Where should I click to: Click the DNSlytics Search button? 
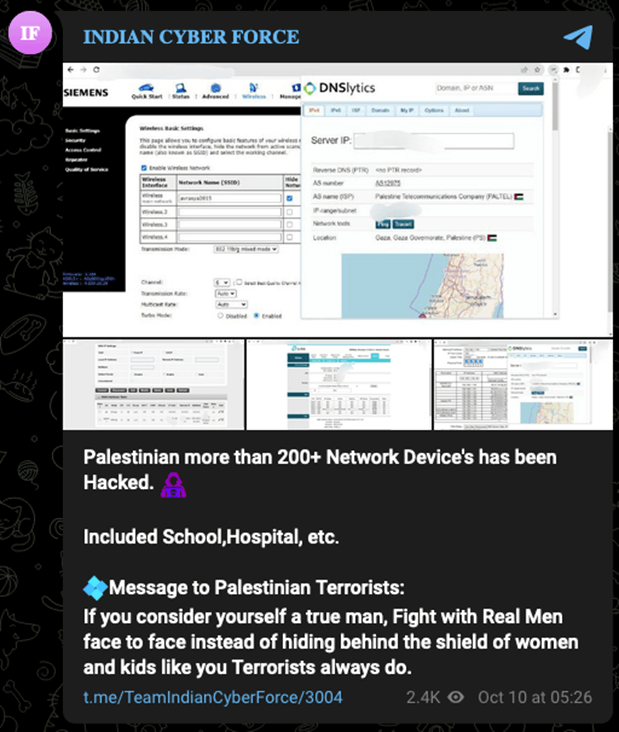pos(531,88)
